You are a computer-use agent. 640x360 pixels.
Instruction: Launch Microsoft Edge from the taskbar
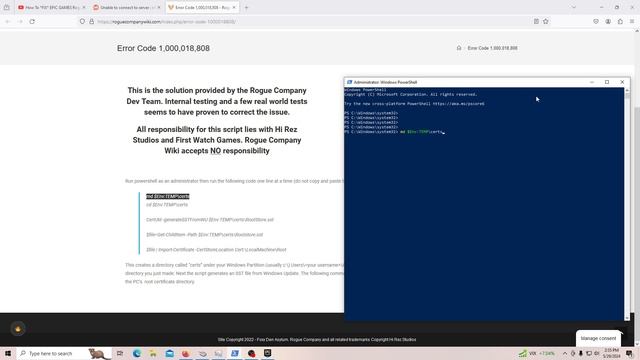tap(136, 353)
